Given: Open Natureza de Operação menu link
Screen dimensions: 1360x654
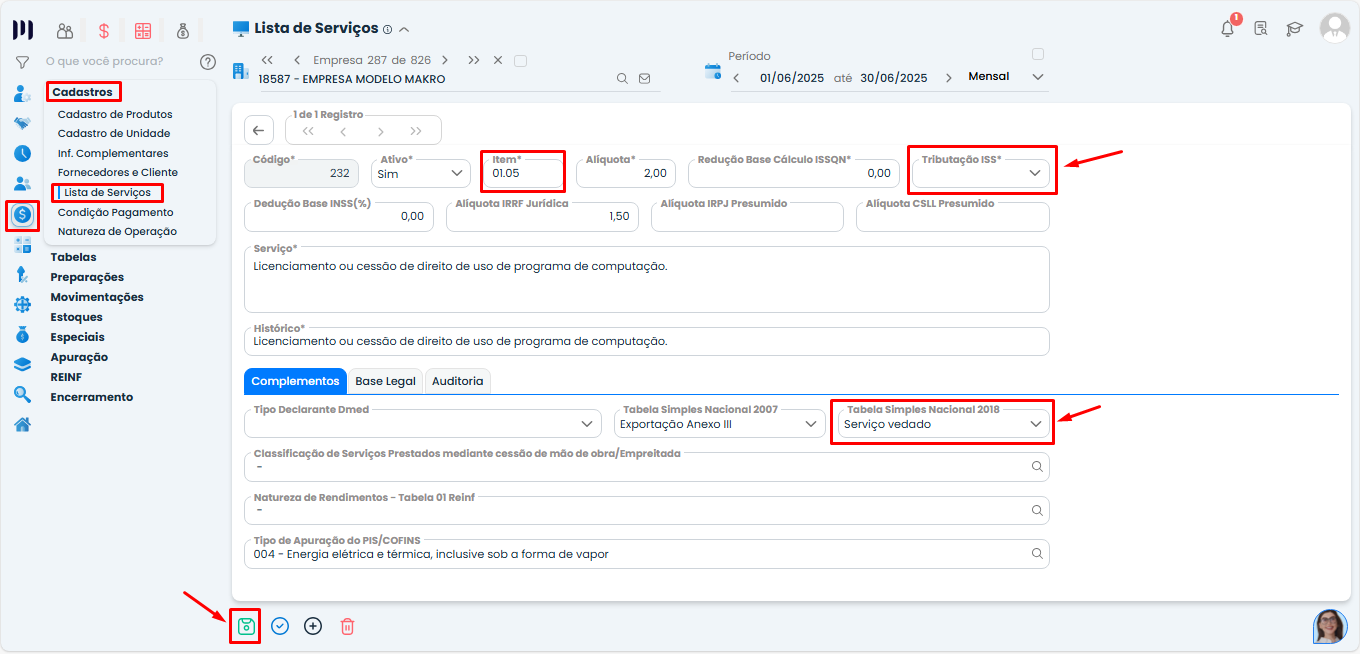Looking at the screenshot, I should (x=117, y=231).
